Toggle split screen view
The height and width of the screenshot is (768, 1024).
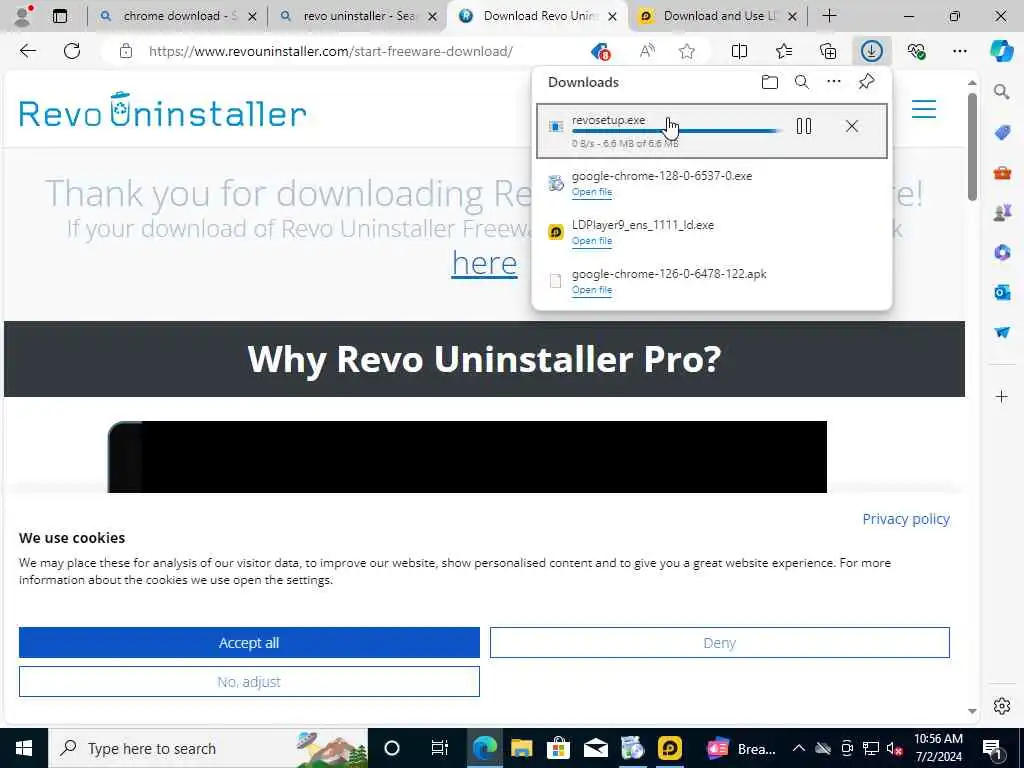point(739,51)
